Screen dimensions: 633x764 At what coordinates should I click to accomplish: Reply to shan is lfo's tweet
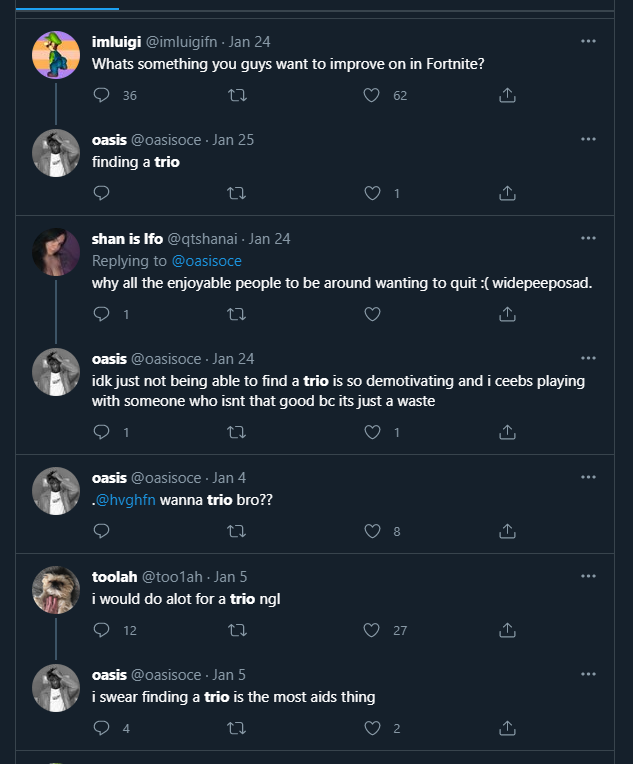pos(101,314)
